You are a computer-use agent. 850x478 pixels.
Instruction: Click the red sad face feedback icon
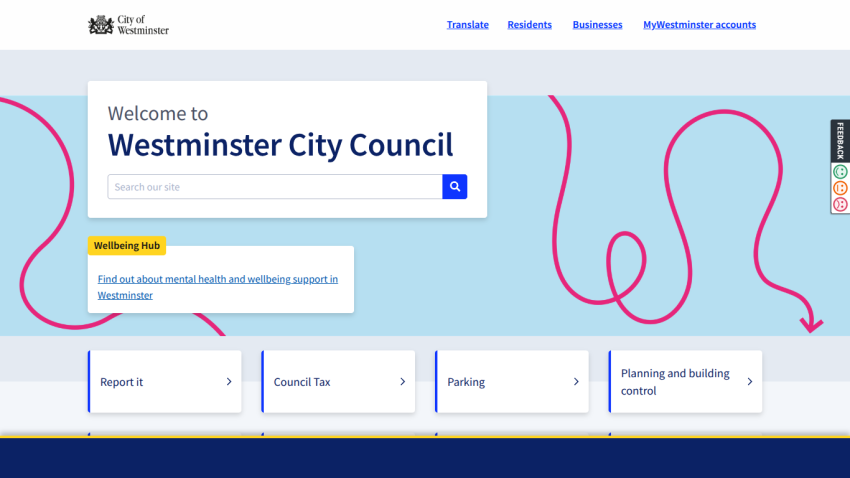pos(840,204)
